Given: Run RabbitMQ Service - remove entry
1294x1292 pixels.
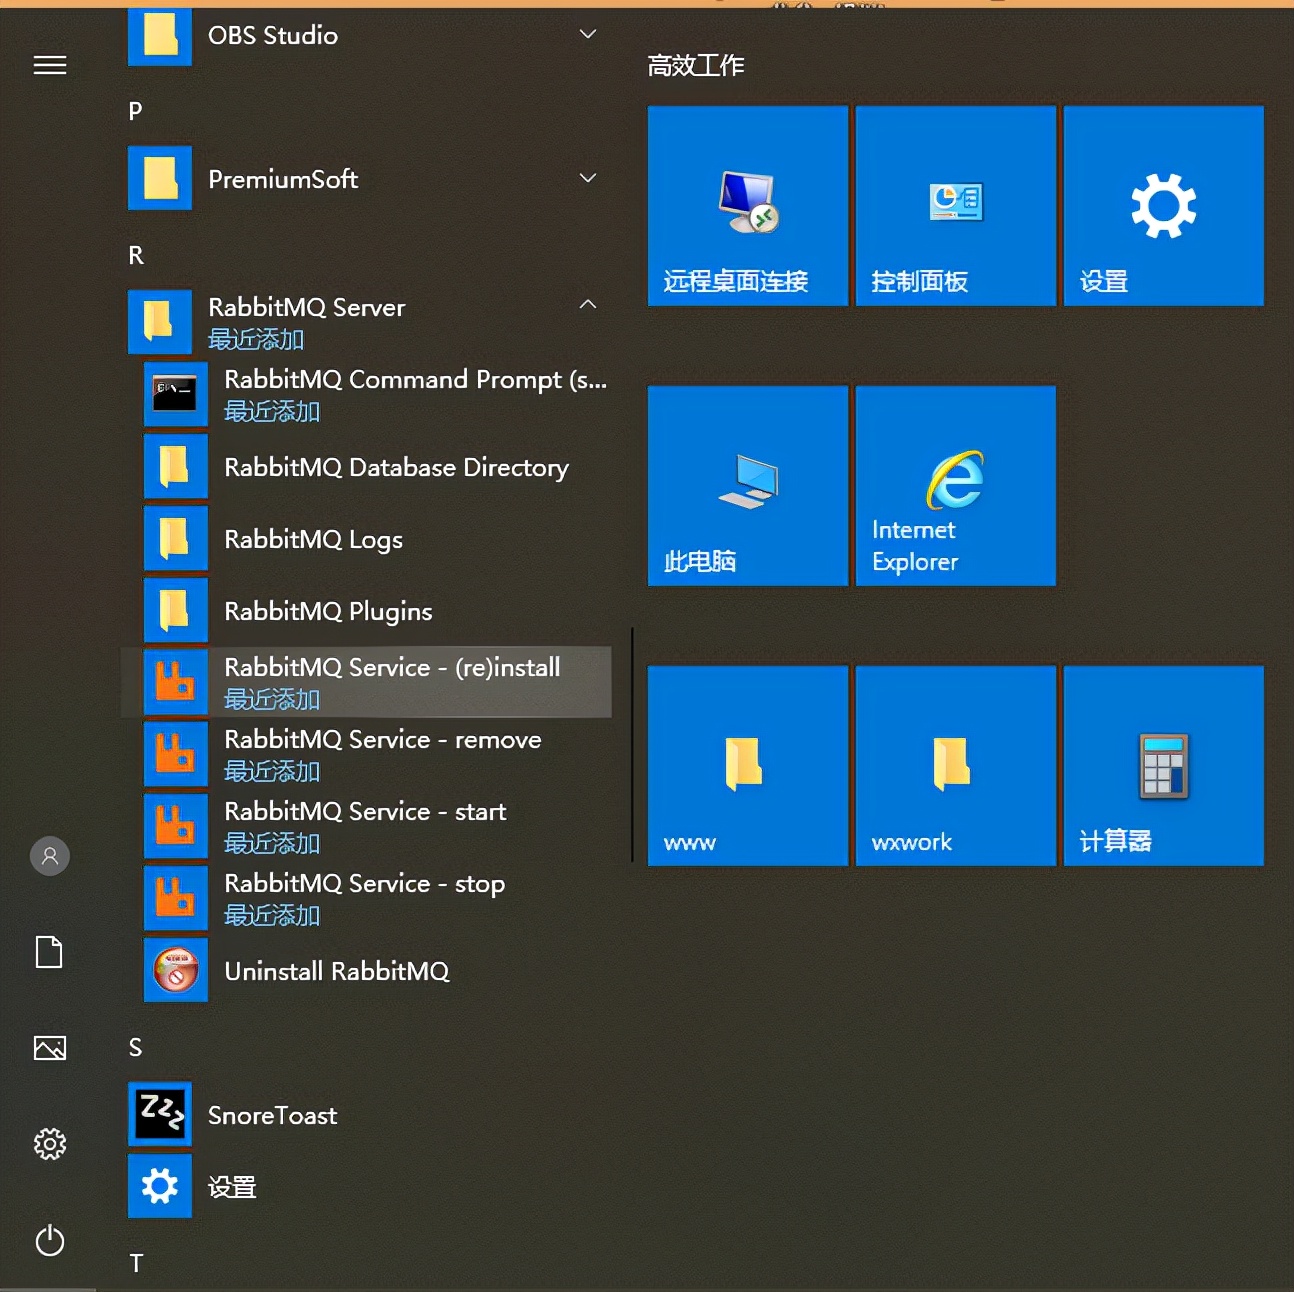Looking at the screenshot, I should (383, 739).
